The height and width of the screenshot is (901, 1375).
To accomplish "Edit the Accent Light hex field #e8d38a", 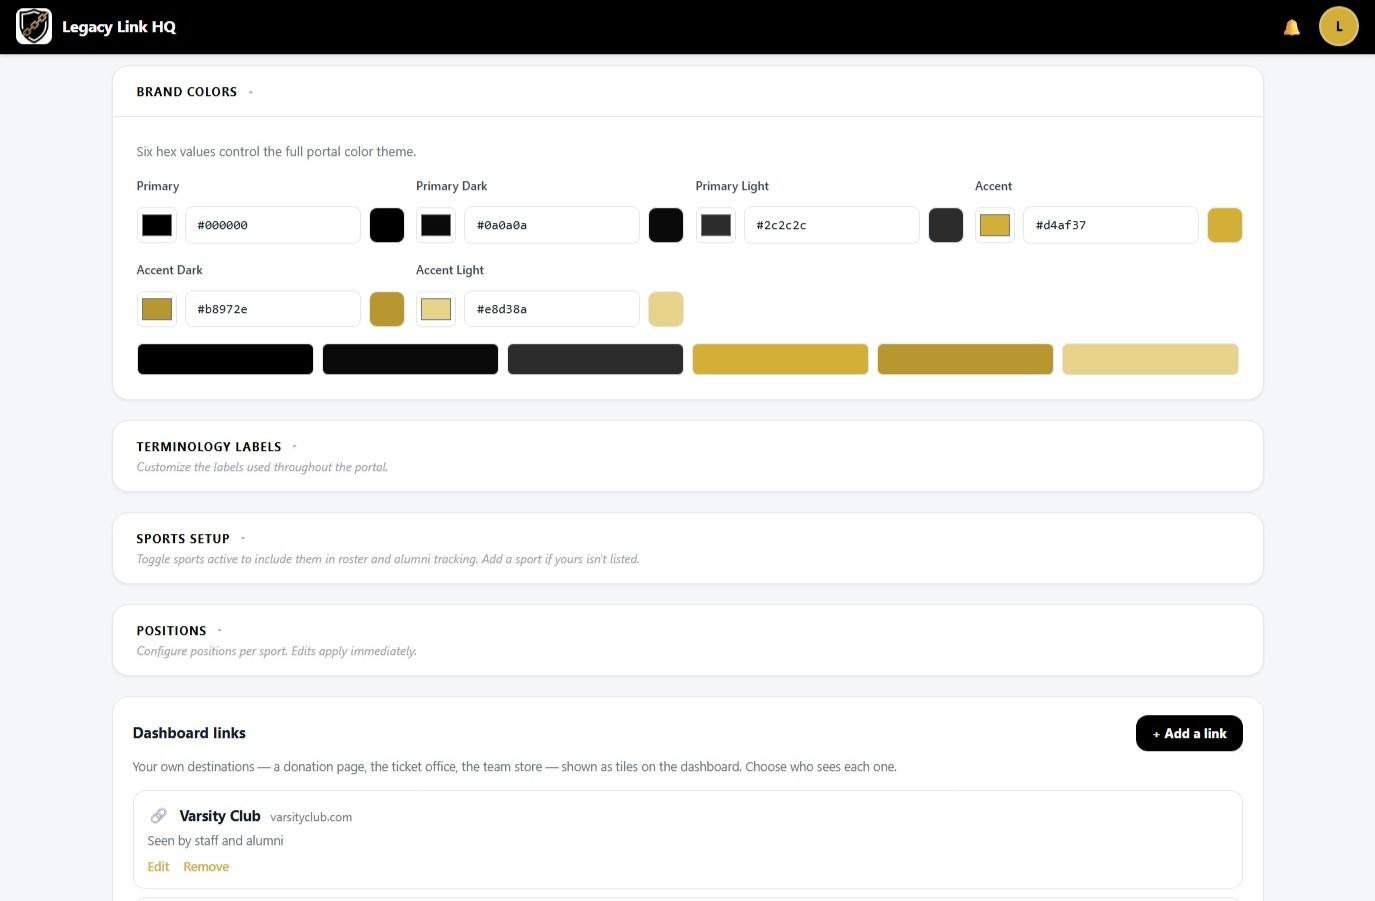I will tap(552, 309).
